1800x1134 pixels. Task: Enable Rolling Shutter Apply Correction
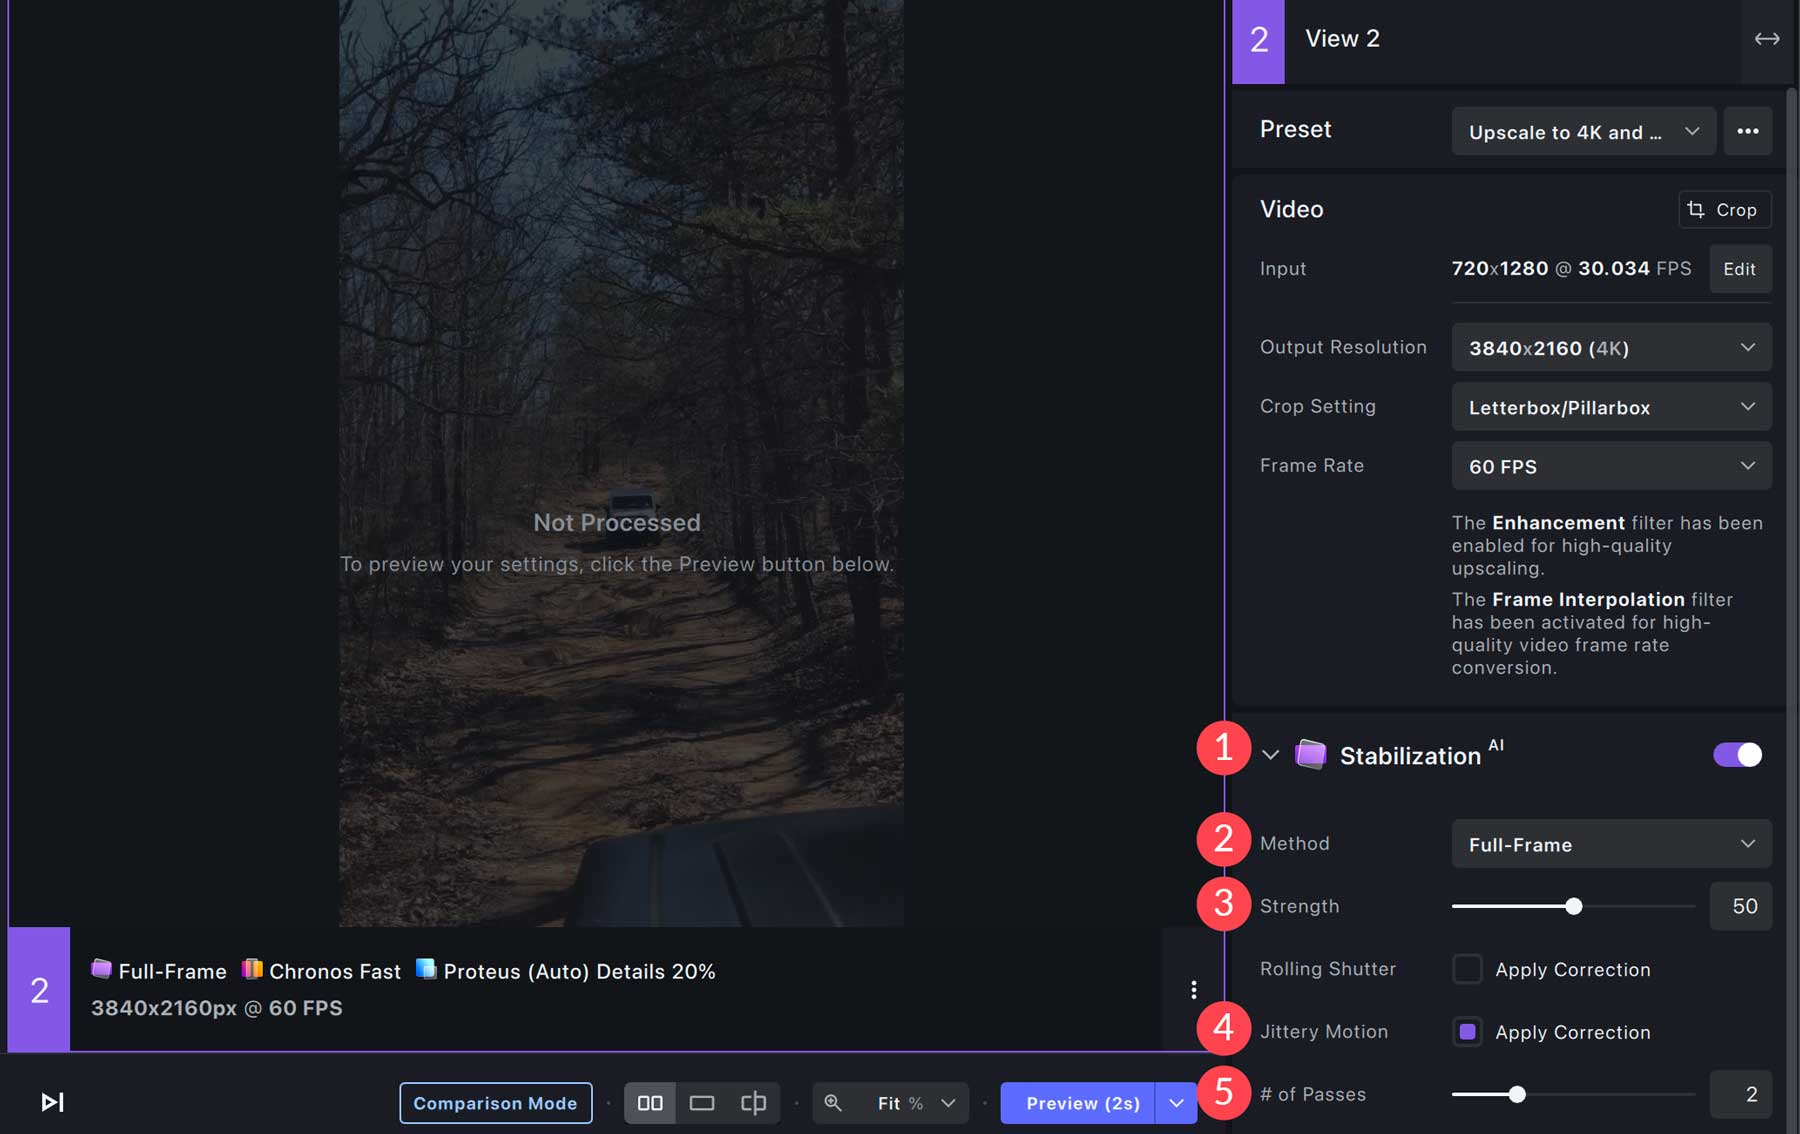coord(1467,969)
